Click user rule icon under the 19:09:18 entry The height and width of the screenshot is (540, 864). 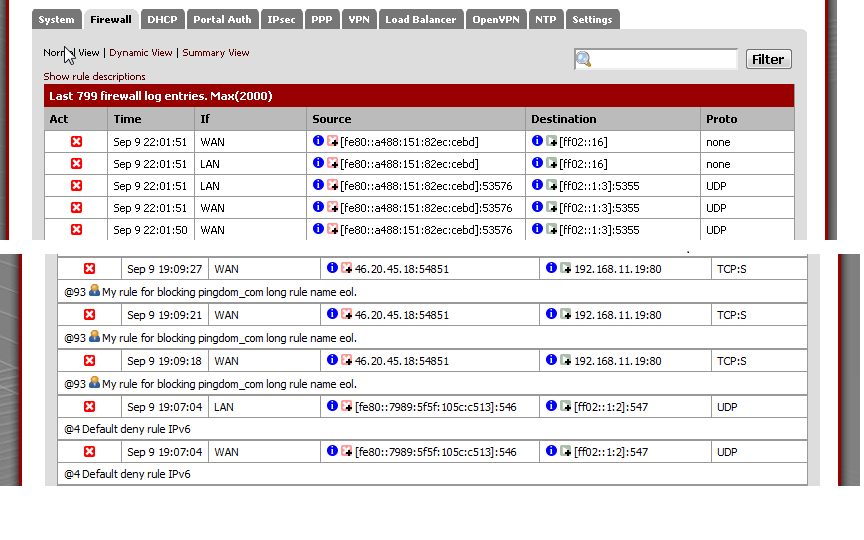pyautogui.click(x=94, y=382)
